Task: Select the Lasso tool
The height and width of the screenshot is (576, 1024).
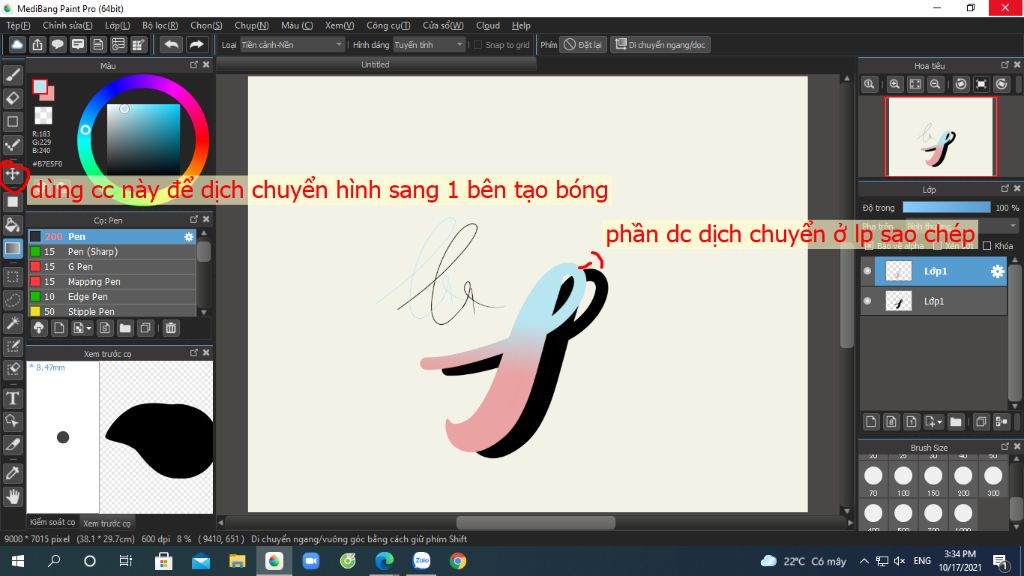Action: coord(12,300)
